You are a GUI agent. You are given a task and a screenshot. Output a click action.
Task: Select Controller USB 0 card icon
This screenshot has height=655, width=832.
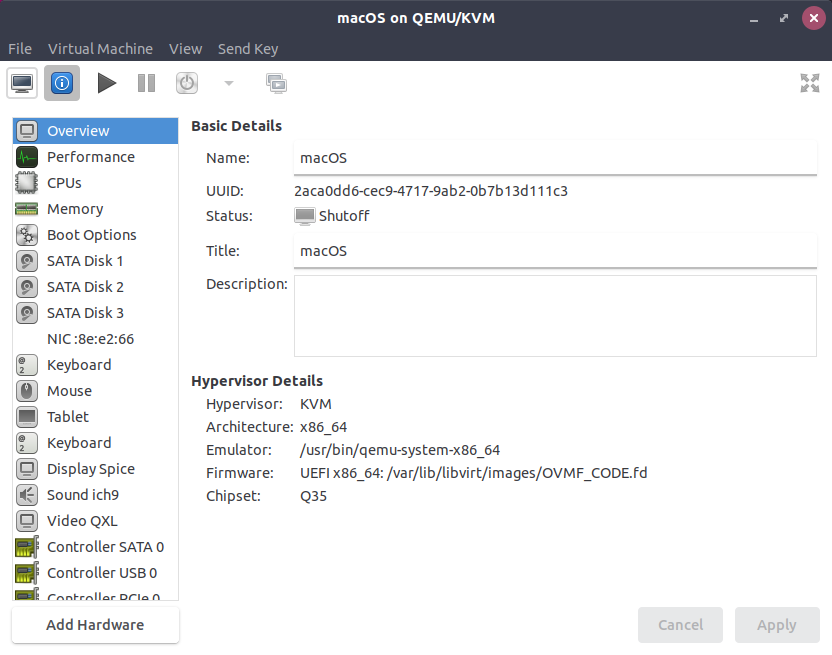[x=27, y=573]
